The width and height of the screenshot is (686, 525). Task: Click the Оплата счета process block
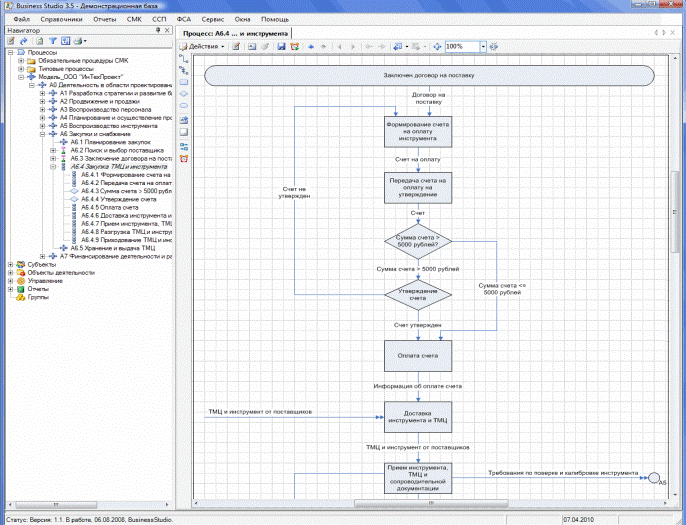tap(418, 353)
